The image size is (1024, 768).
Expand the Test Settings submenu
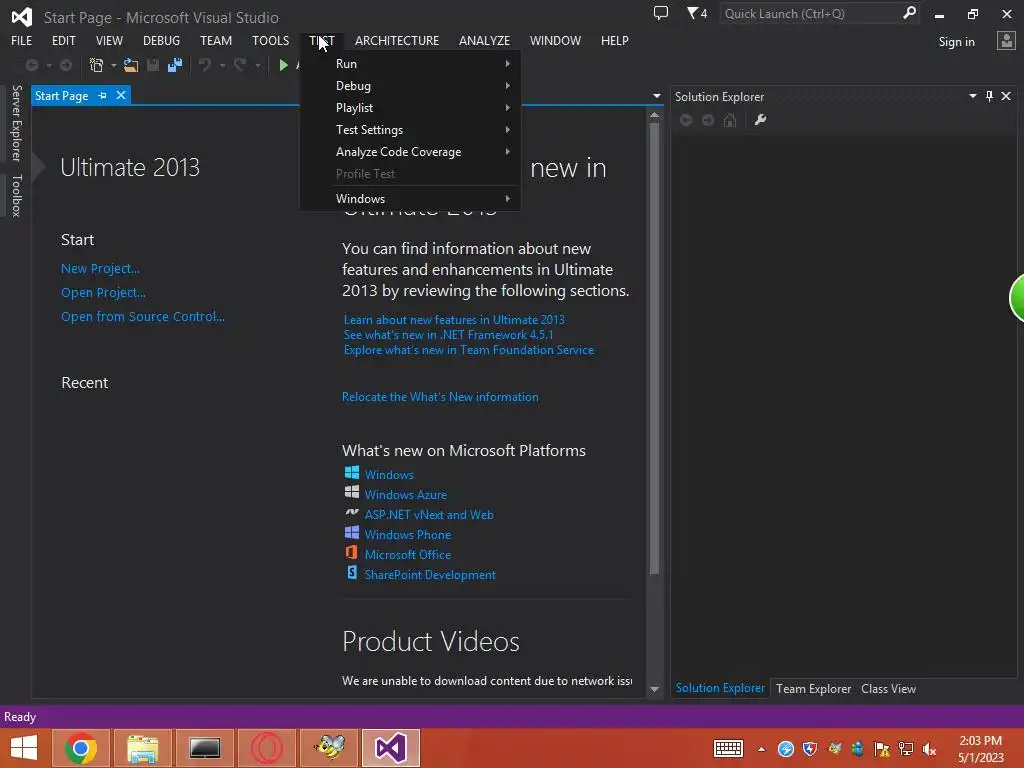coord(410,130)
